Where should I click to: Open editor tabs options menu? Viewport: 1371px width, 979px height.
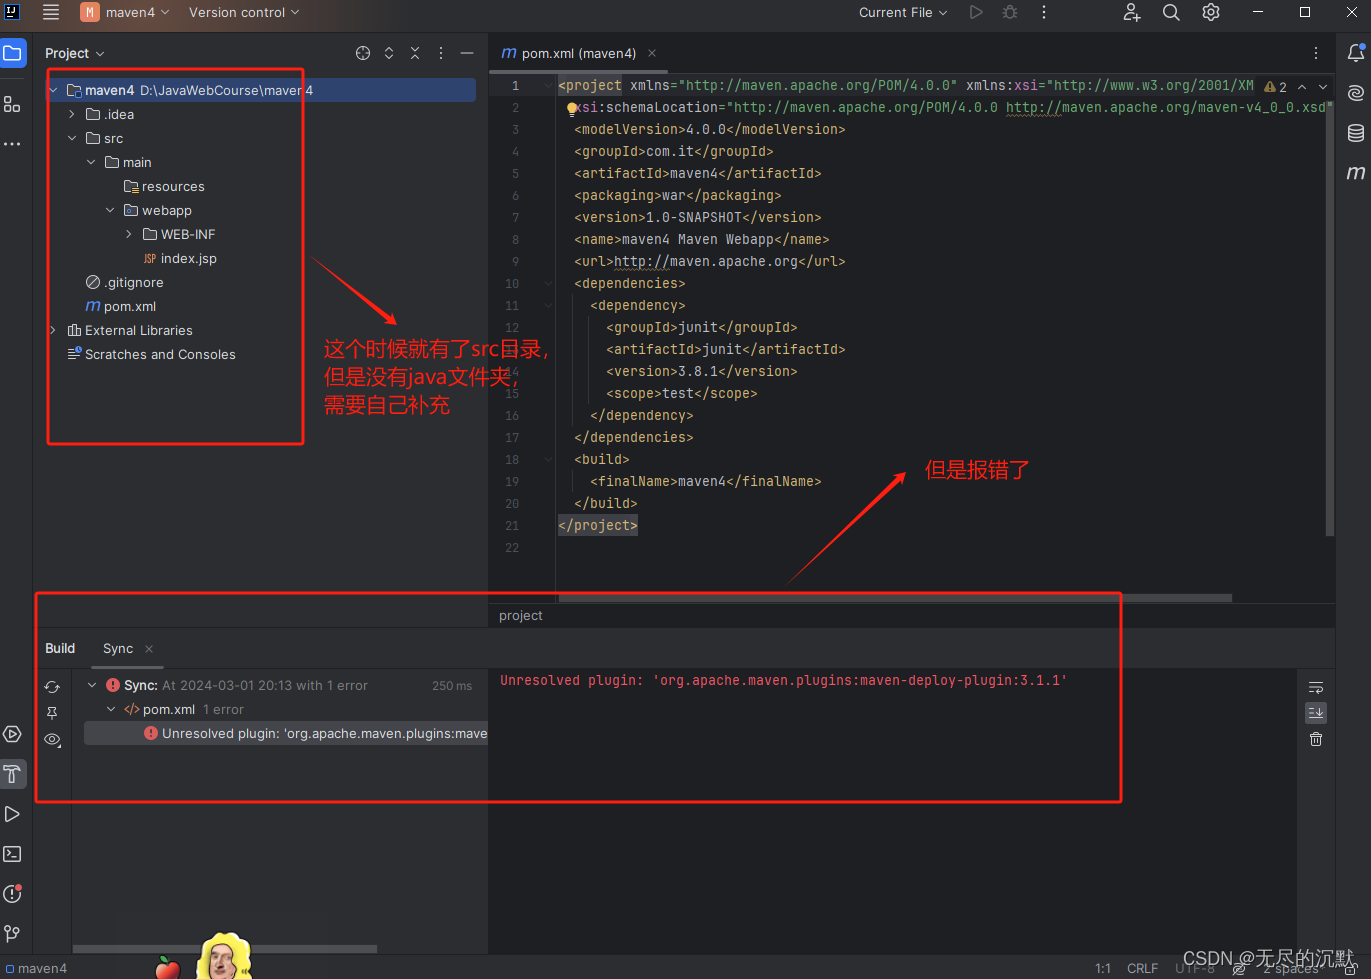1316,53
